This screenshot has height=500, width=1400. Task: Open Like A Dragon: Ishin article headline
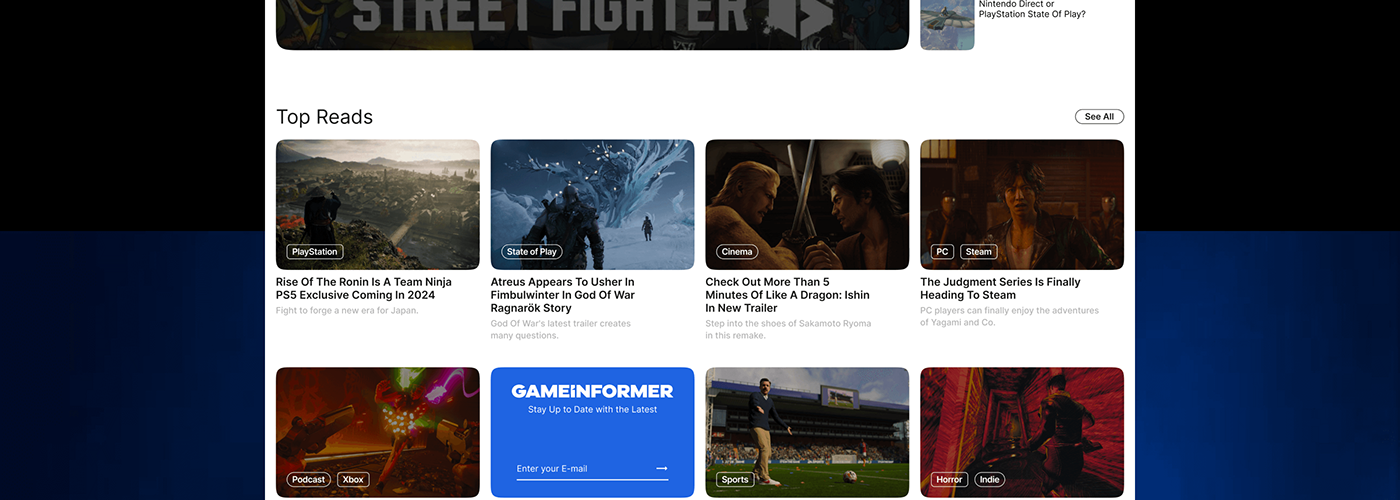pos(788,295)
